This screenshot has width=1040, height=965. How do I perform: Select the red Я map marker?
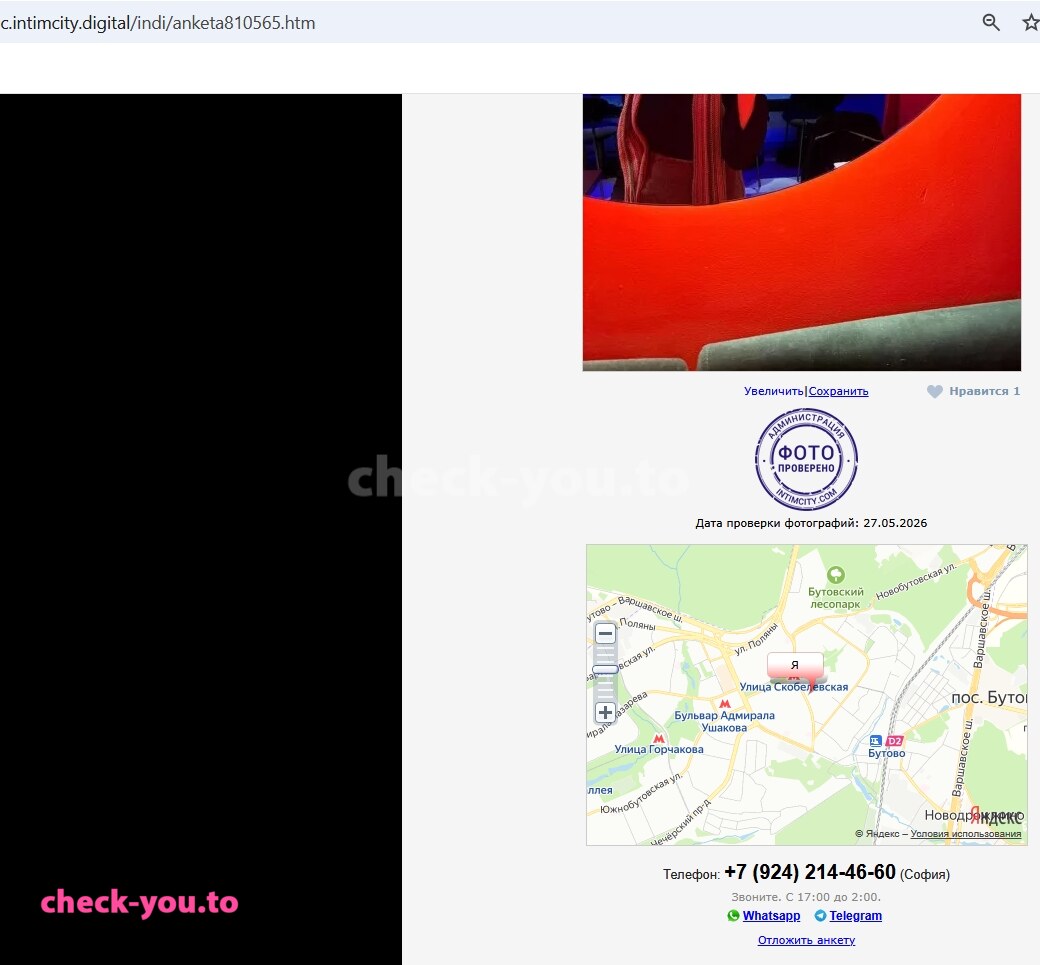click(795, 666)
